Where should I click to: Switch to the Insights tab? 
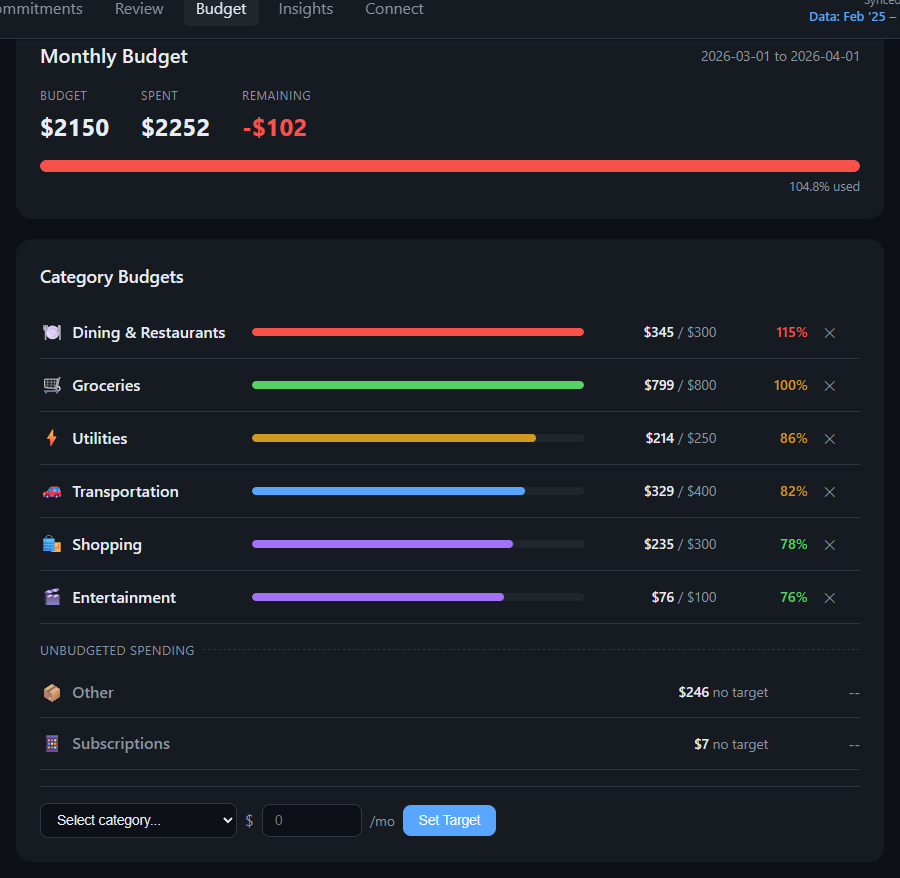coord(305,9)
